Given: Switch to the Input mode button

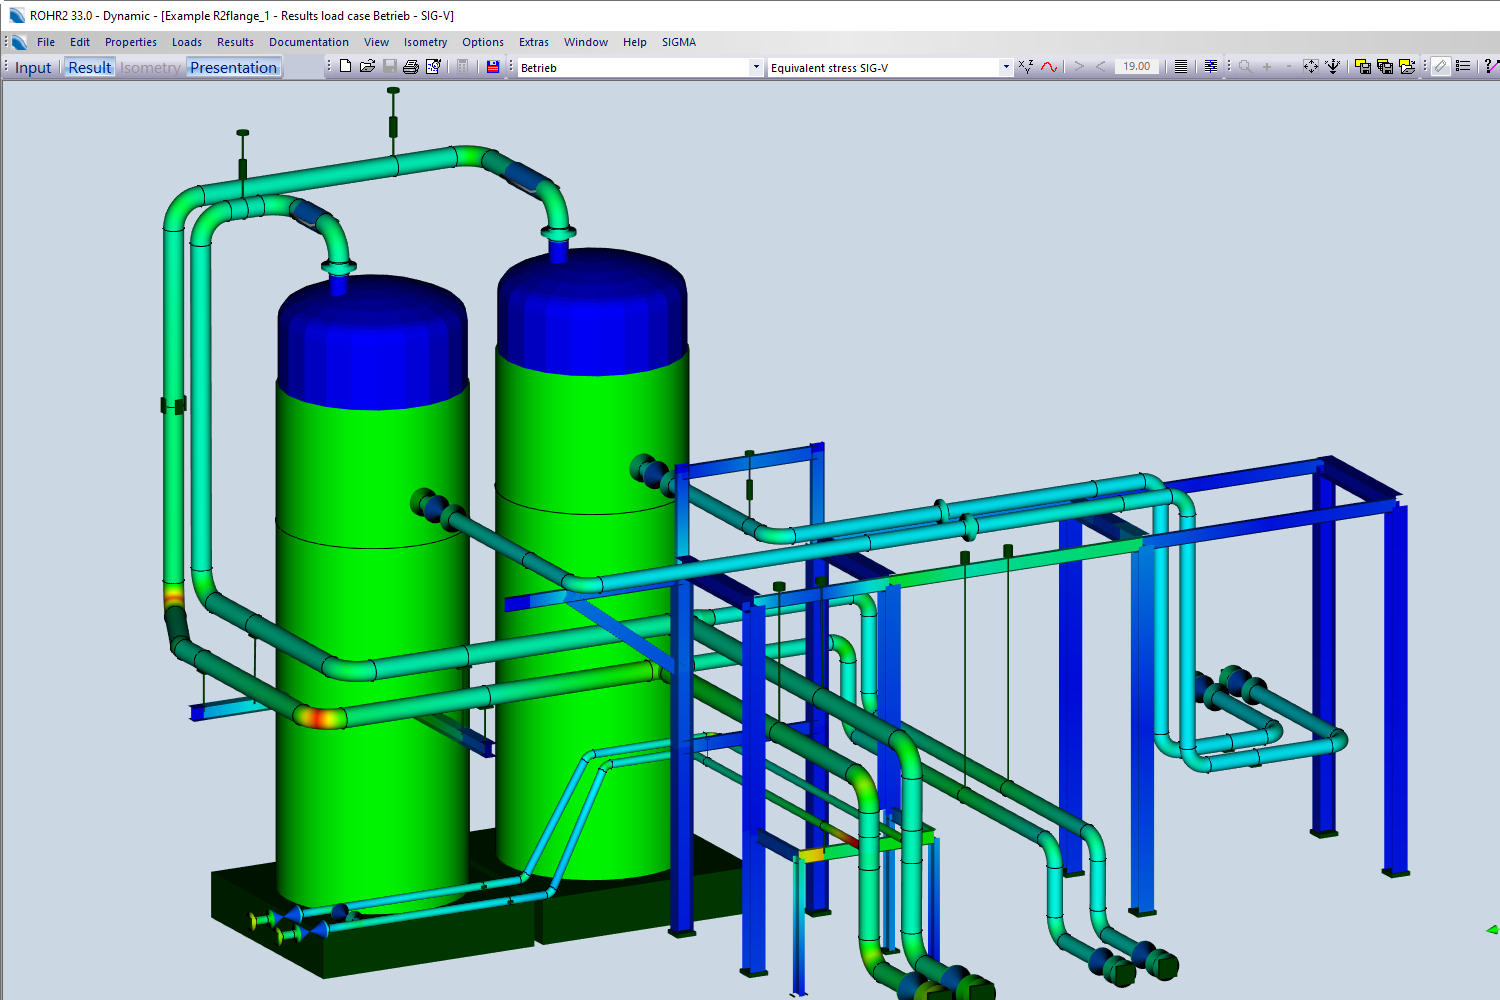Looking at the screenshot, I should [33, 68].
